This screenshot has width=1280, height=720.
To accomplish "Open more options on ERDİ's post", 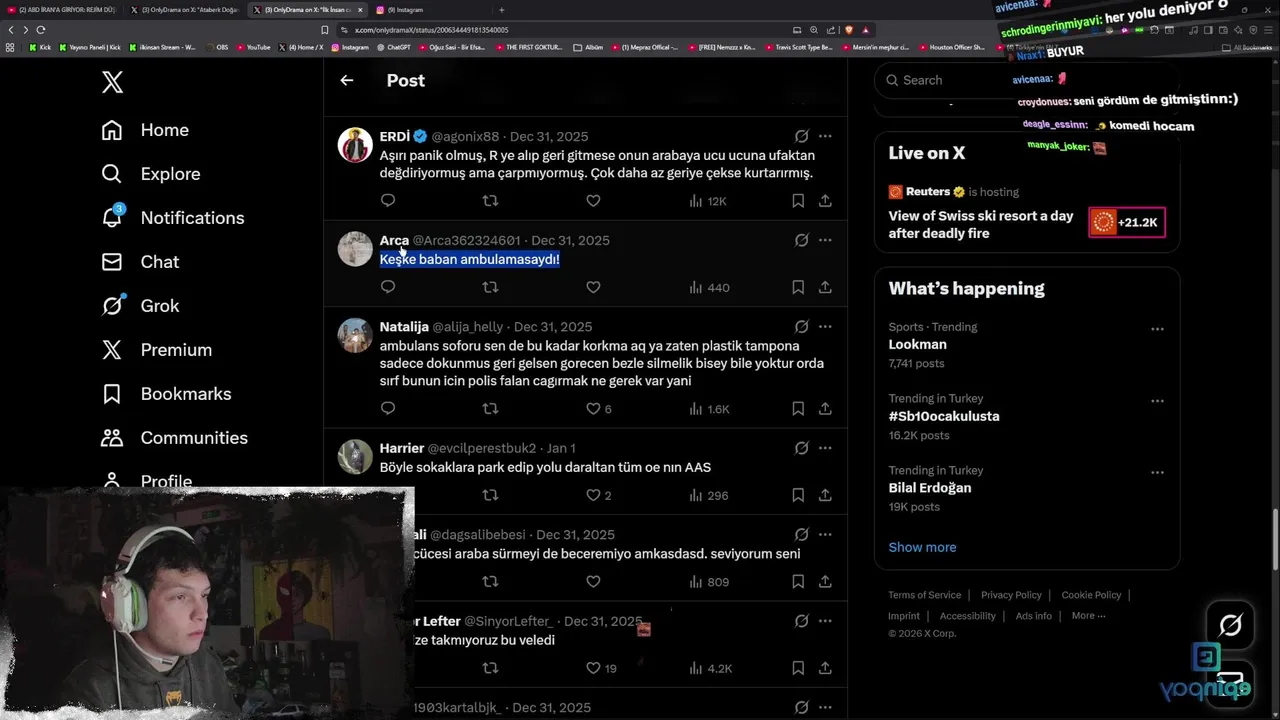I will point(825,136).
